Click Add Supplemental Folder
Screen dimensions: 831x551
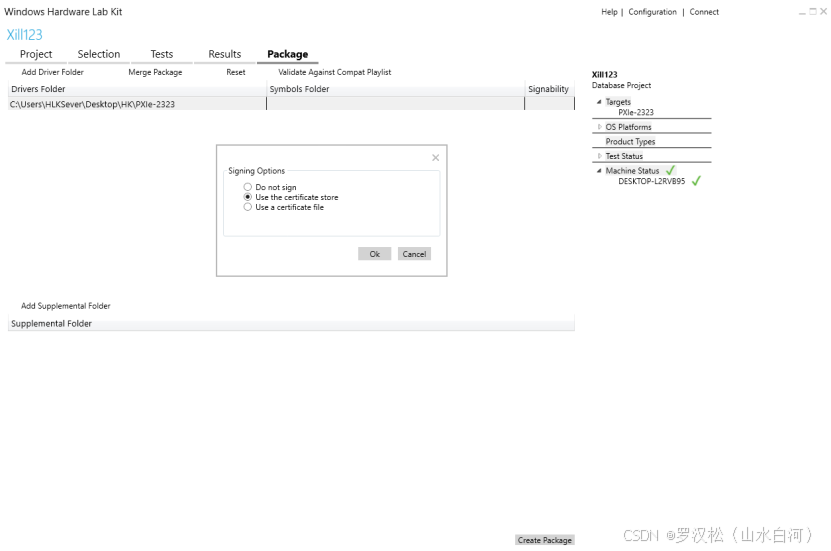point(66,306)
